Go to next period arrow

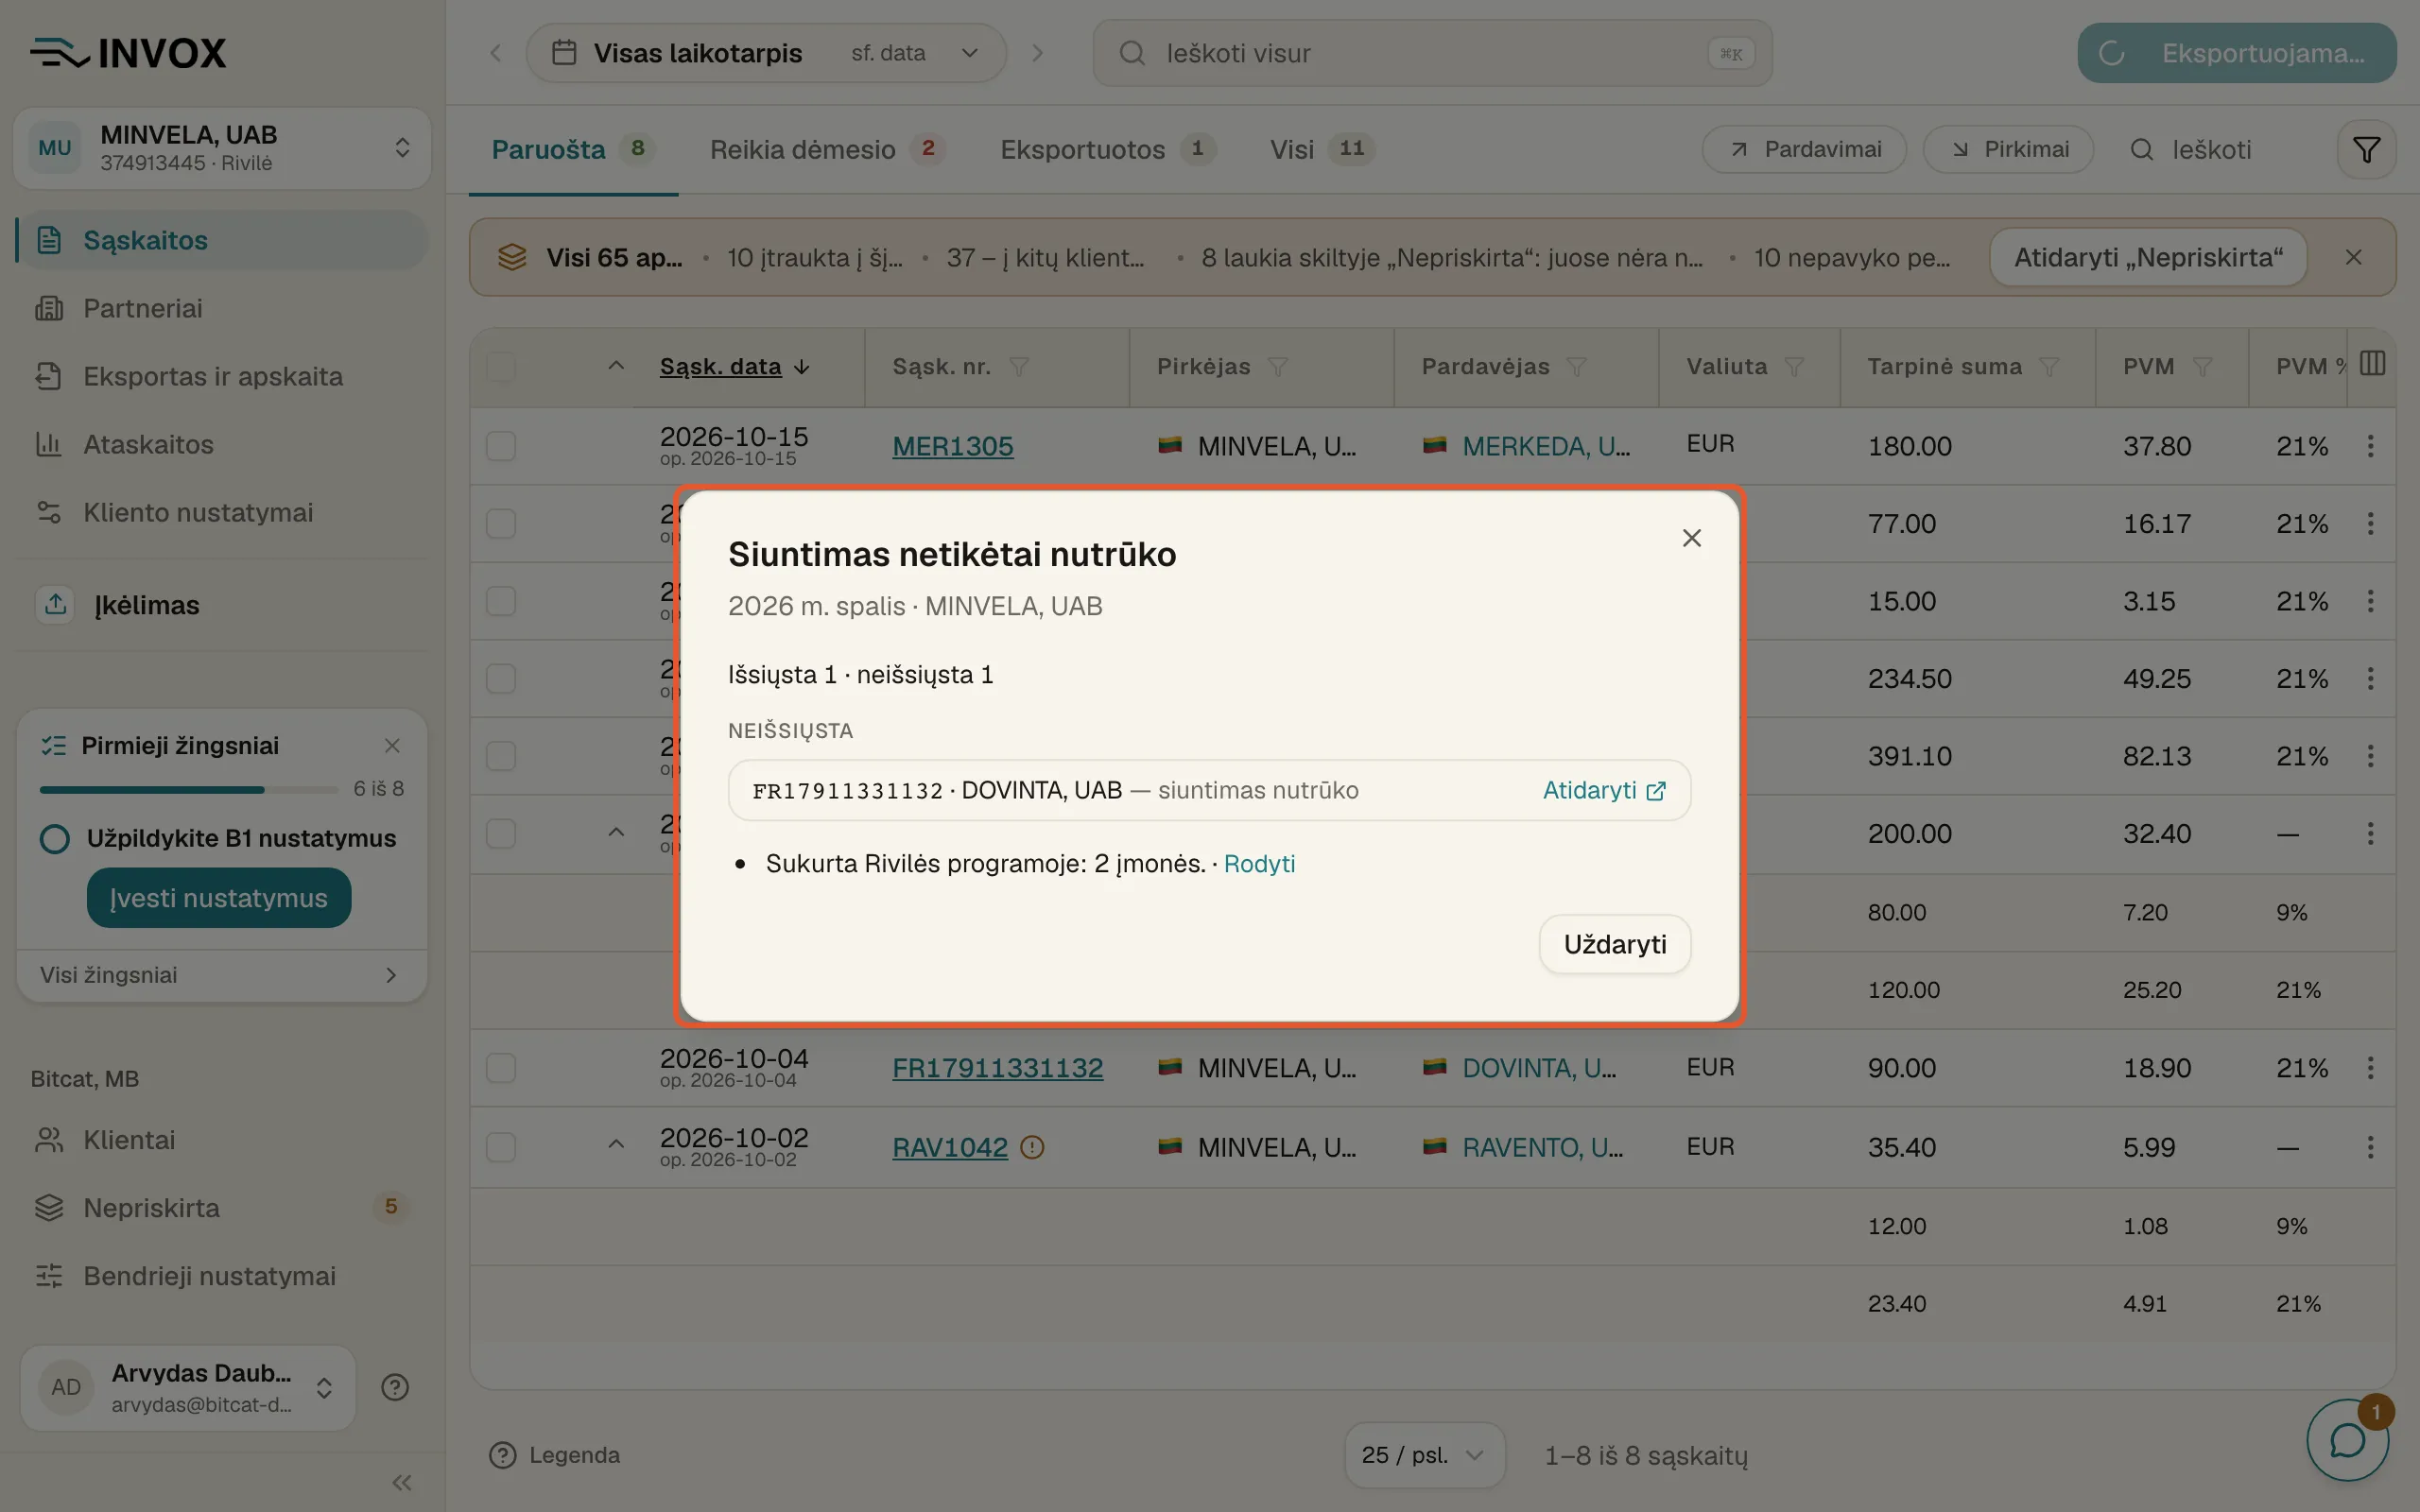[1037, 53]
